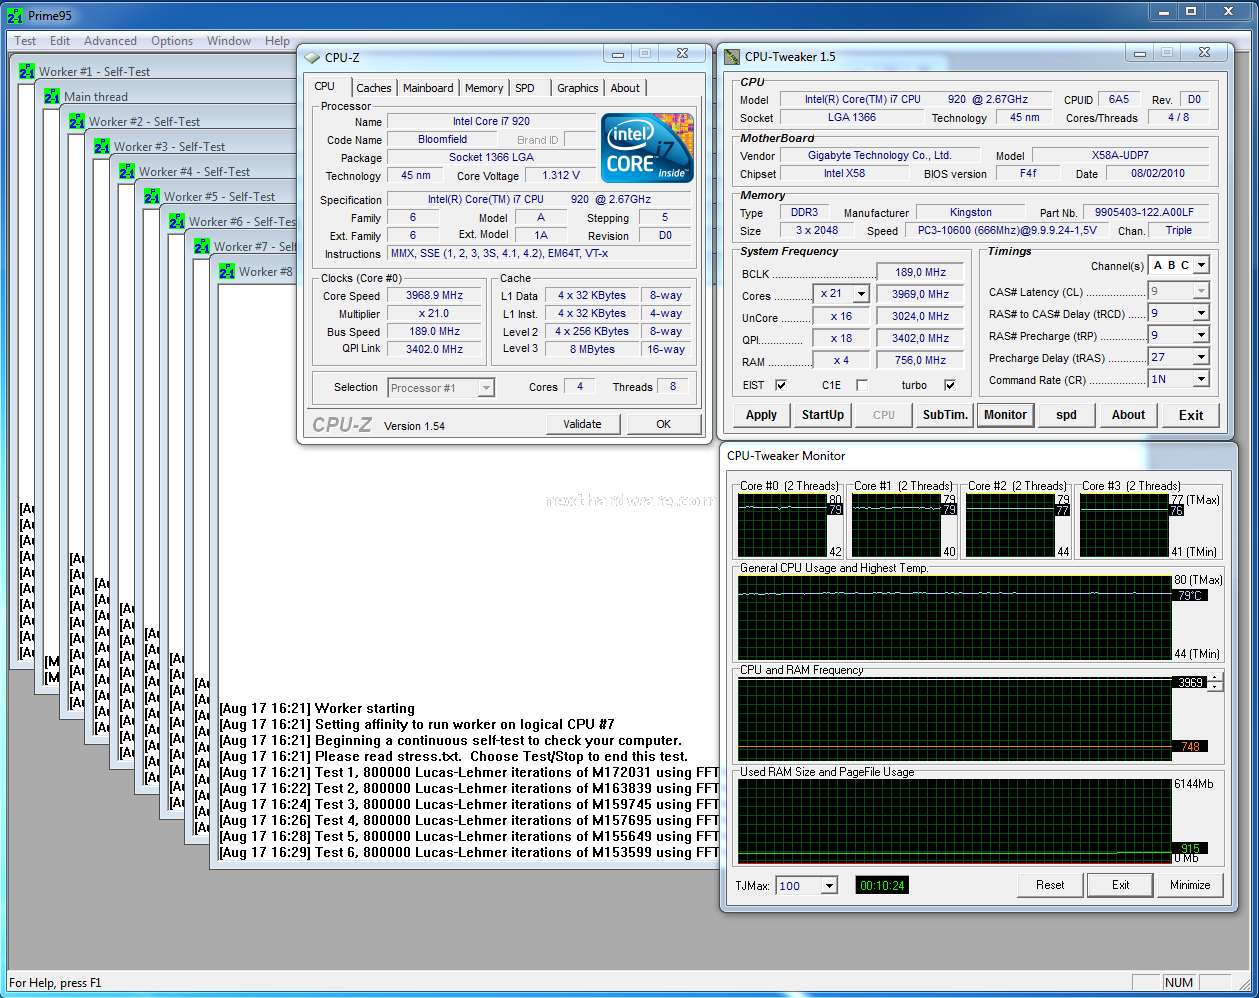Open the Cores multiplier x 21 dropdown
Screen dimensions: 1259x998
[x=861, y=294]
